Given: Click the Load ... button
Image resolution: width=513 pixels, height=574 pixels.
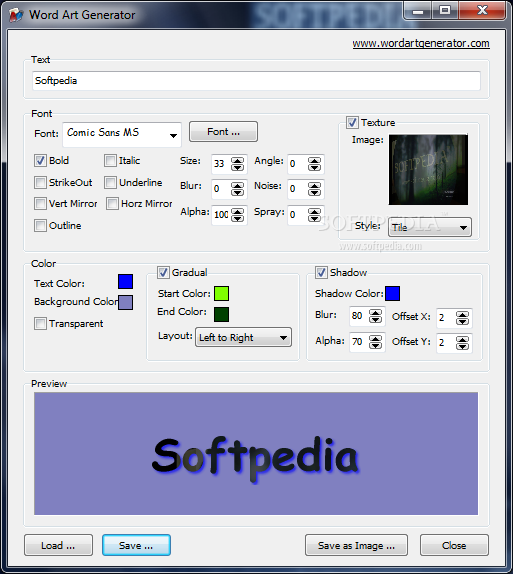Looking at the screenshot, I should pos(58,545).
